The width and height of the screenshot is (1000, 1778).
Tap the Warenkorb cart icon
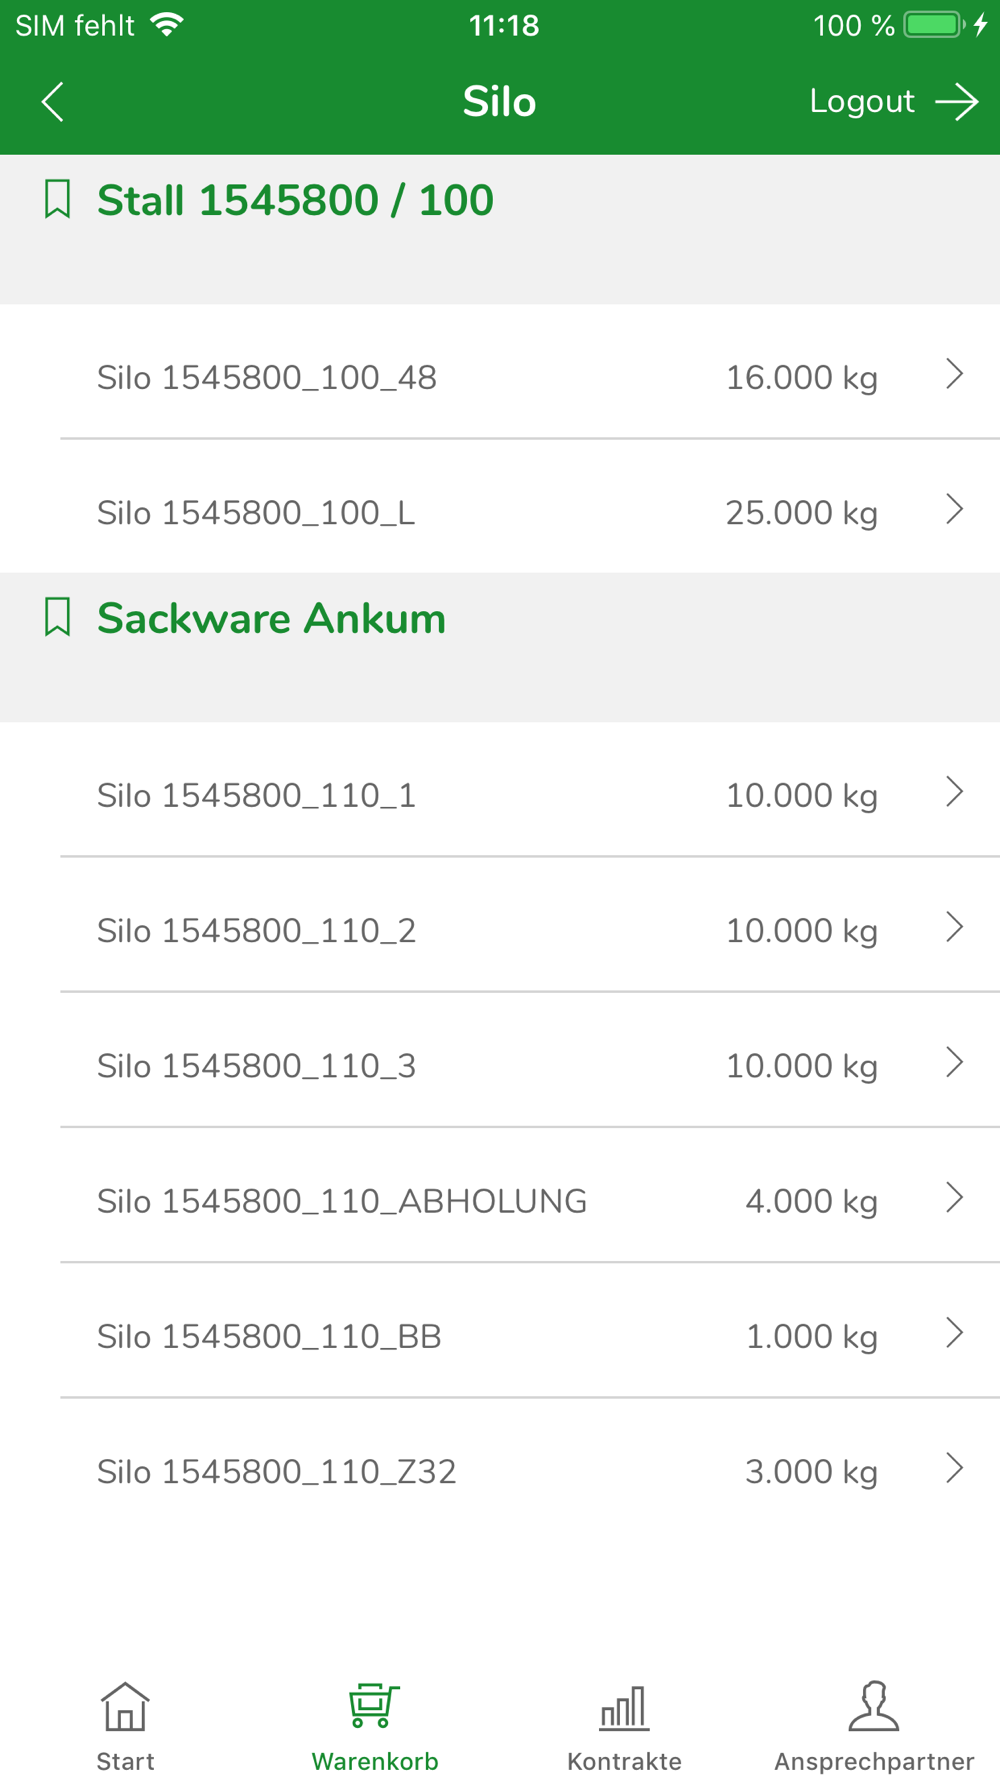coord(375,1706)
